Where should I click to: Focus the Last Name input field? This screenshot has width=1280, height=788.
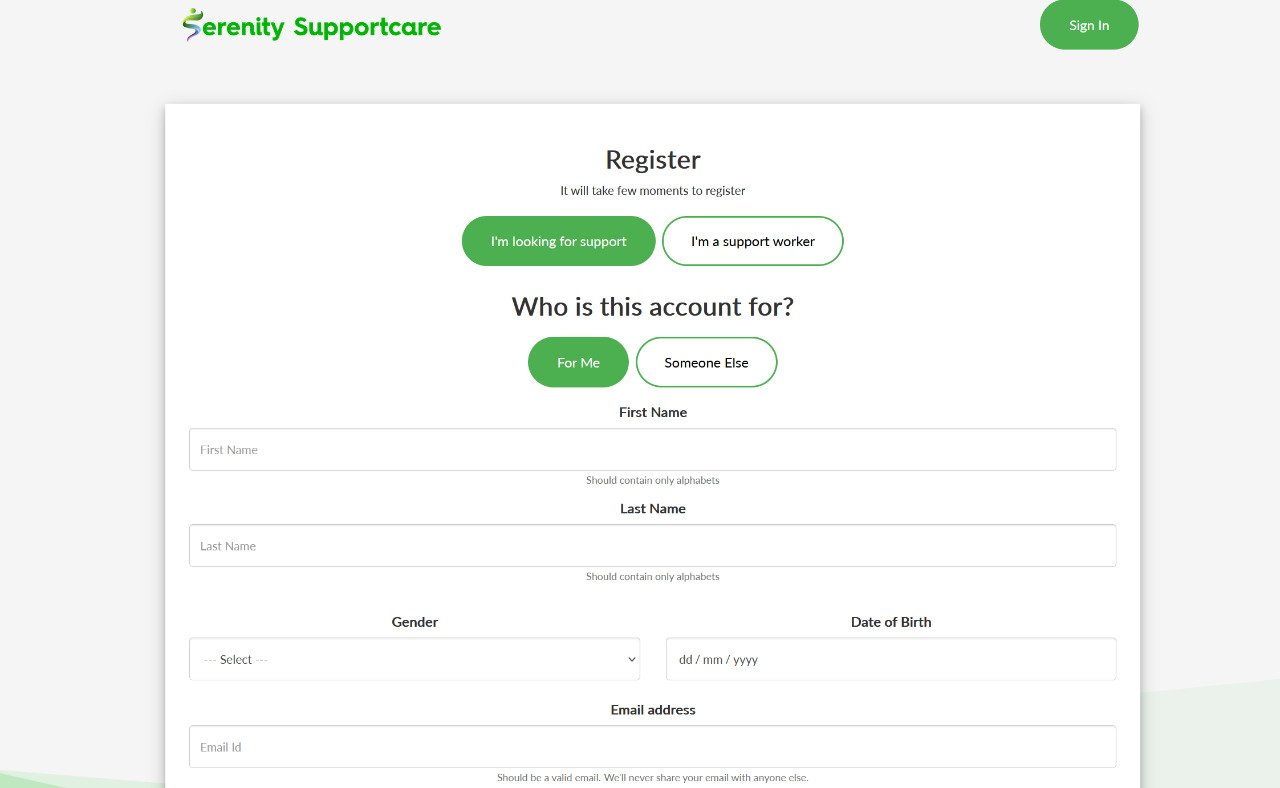tap(652, 545)
